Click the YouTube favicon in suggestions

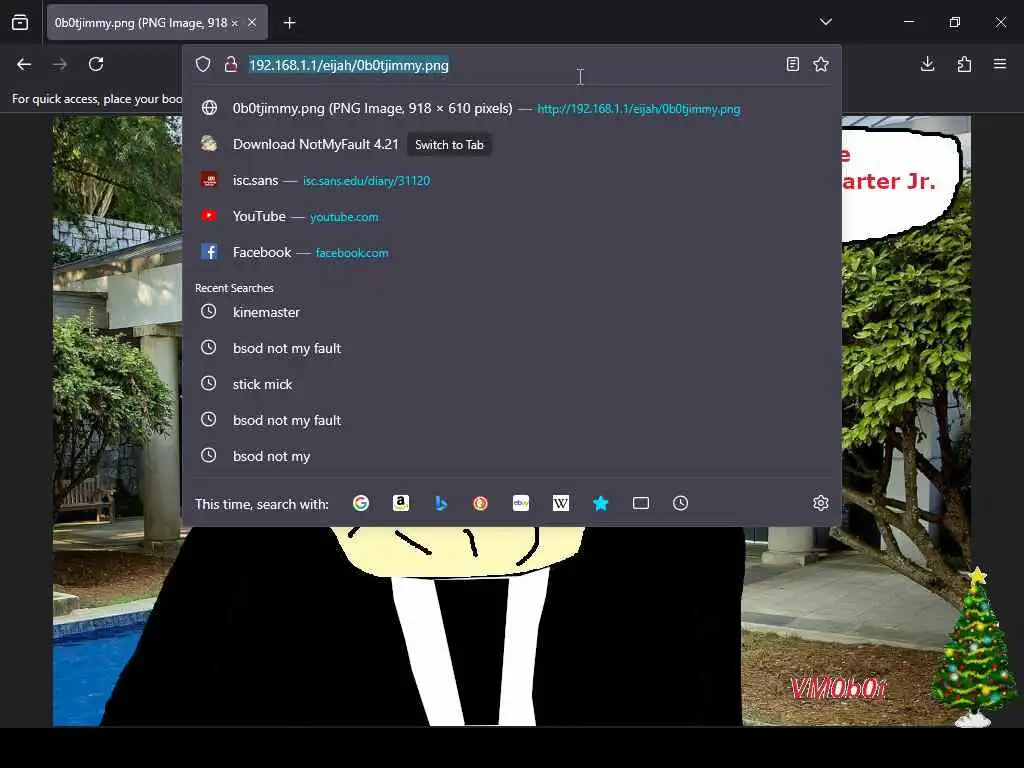pos(209,216)
